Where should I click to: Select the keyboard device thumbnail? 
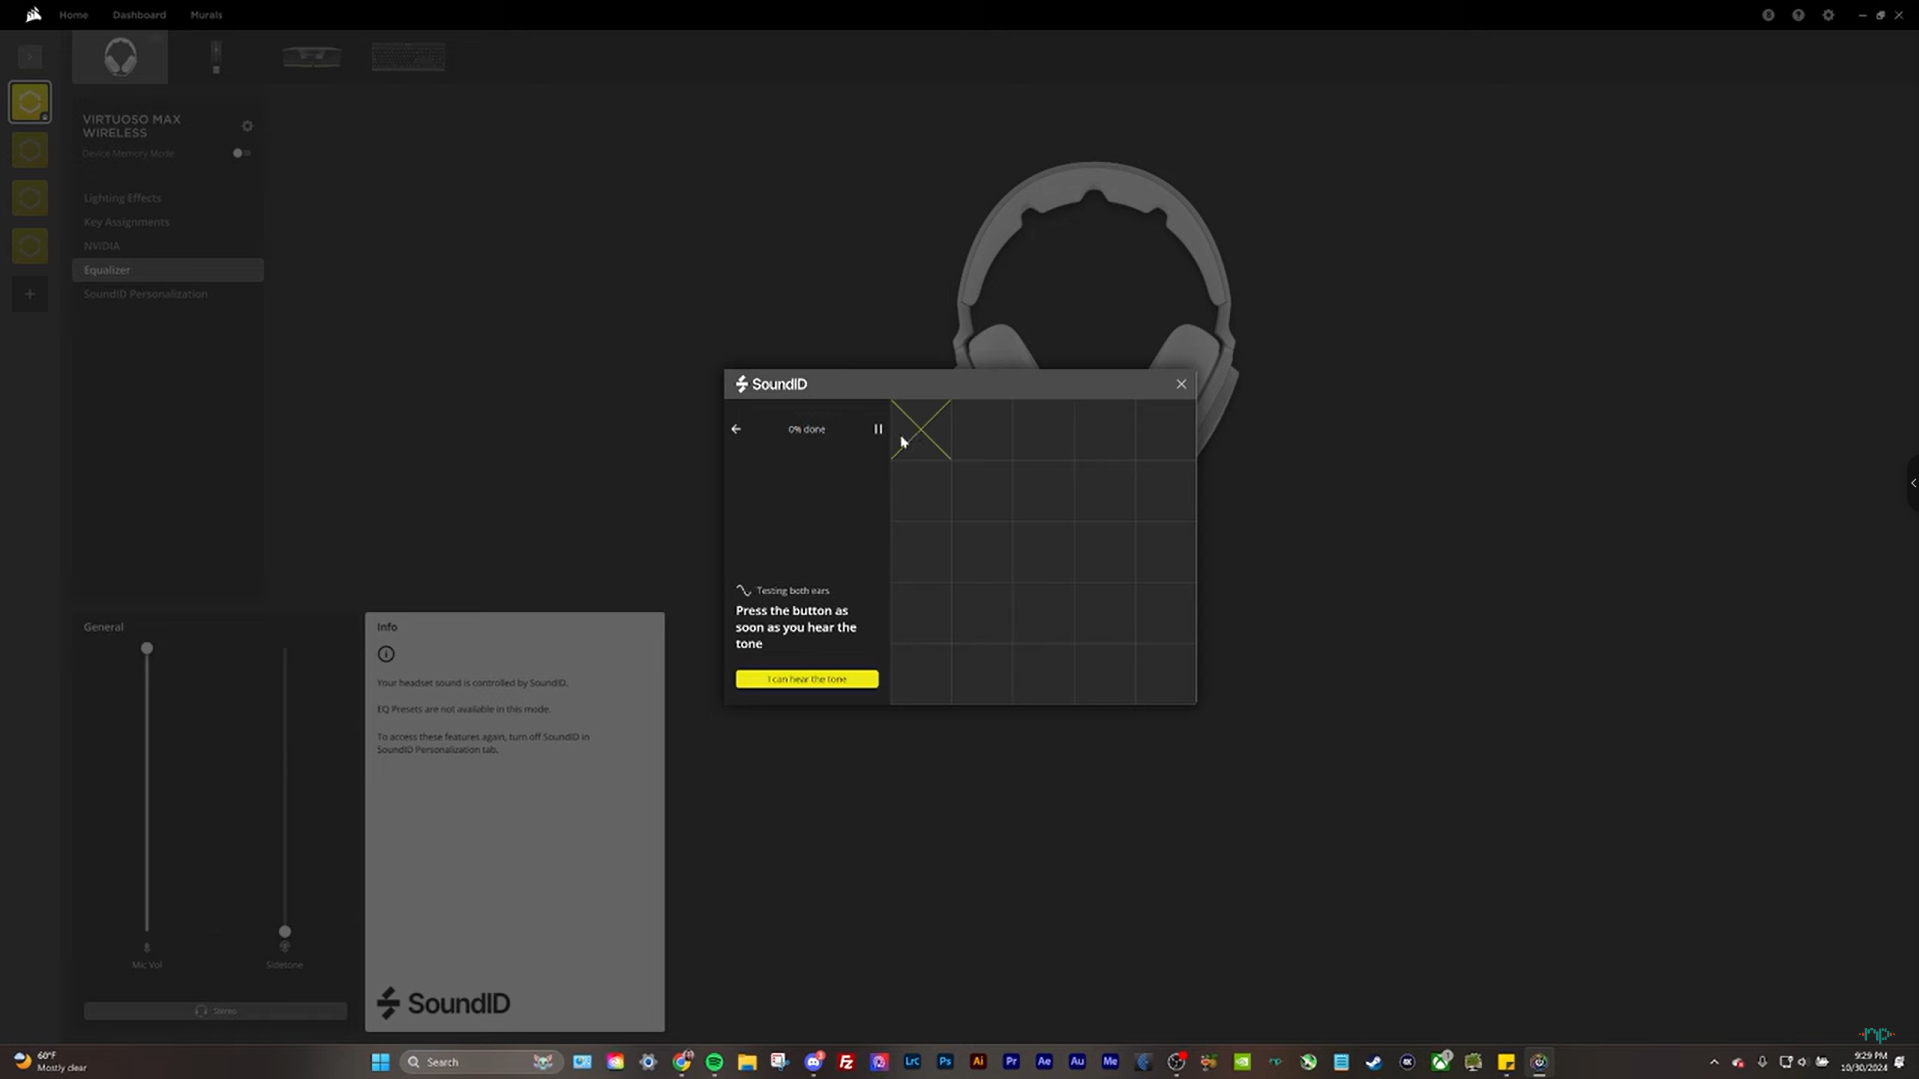(x=408, y=57)
